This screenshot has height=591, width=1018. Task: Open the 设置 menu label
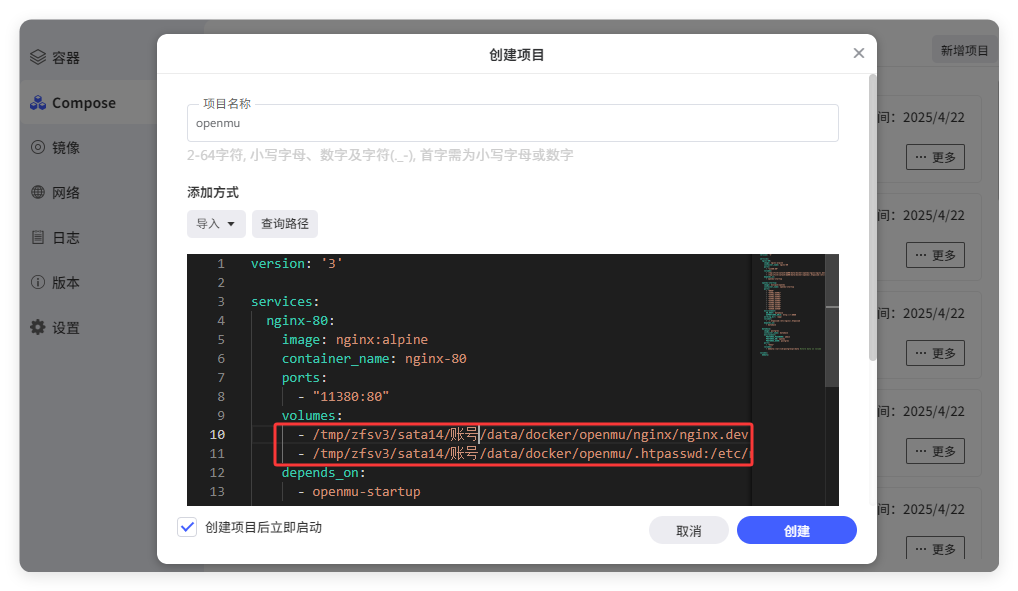click(x=66, y=327)
